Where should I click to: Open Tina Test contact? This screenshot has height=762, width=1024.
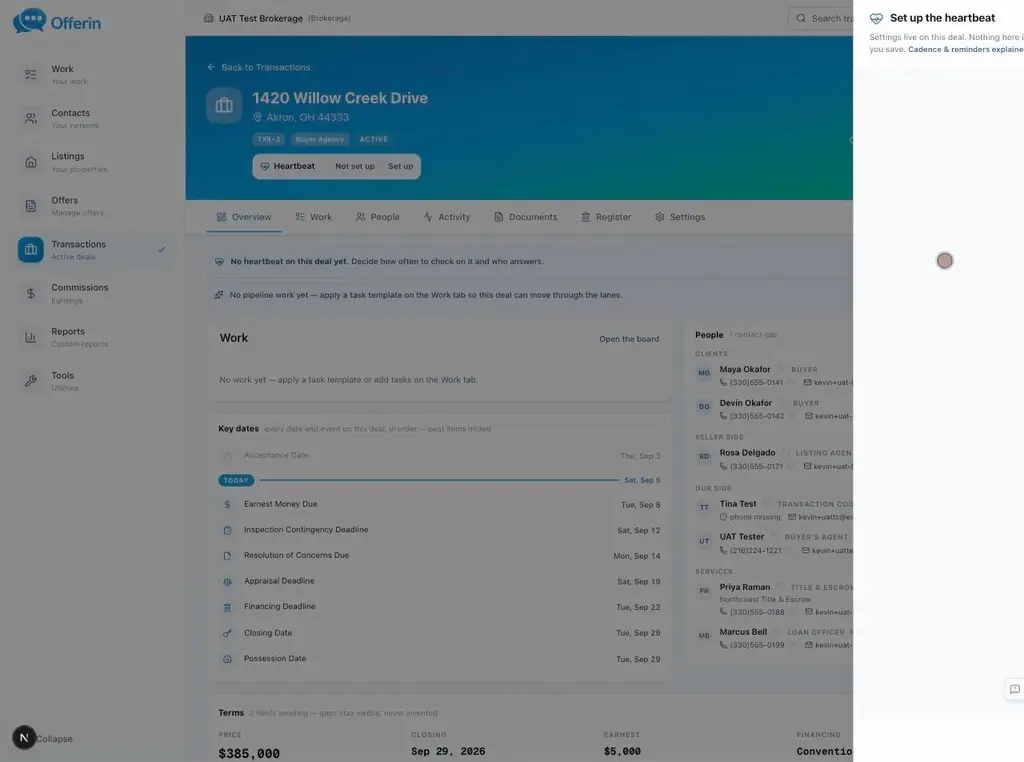tap(738, 503)
